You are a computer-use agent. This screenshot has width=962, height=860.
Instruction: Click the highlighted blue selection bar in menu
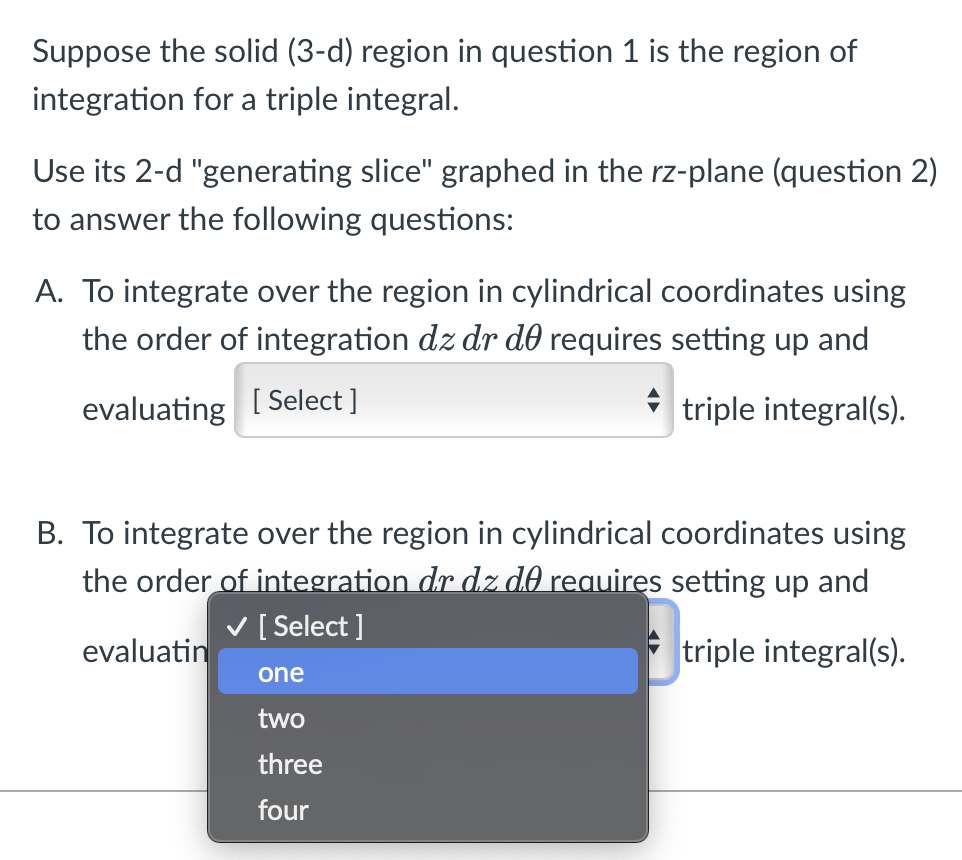pyautogui.click(x=427, y=671)
